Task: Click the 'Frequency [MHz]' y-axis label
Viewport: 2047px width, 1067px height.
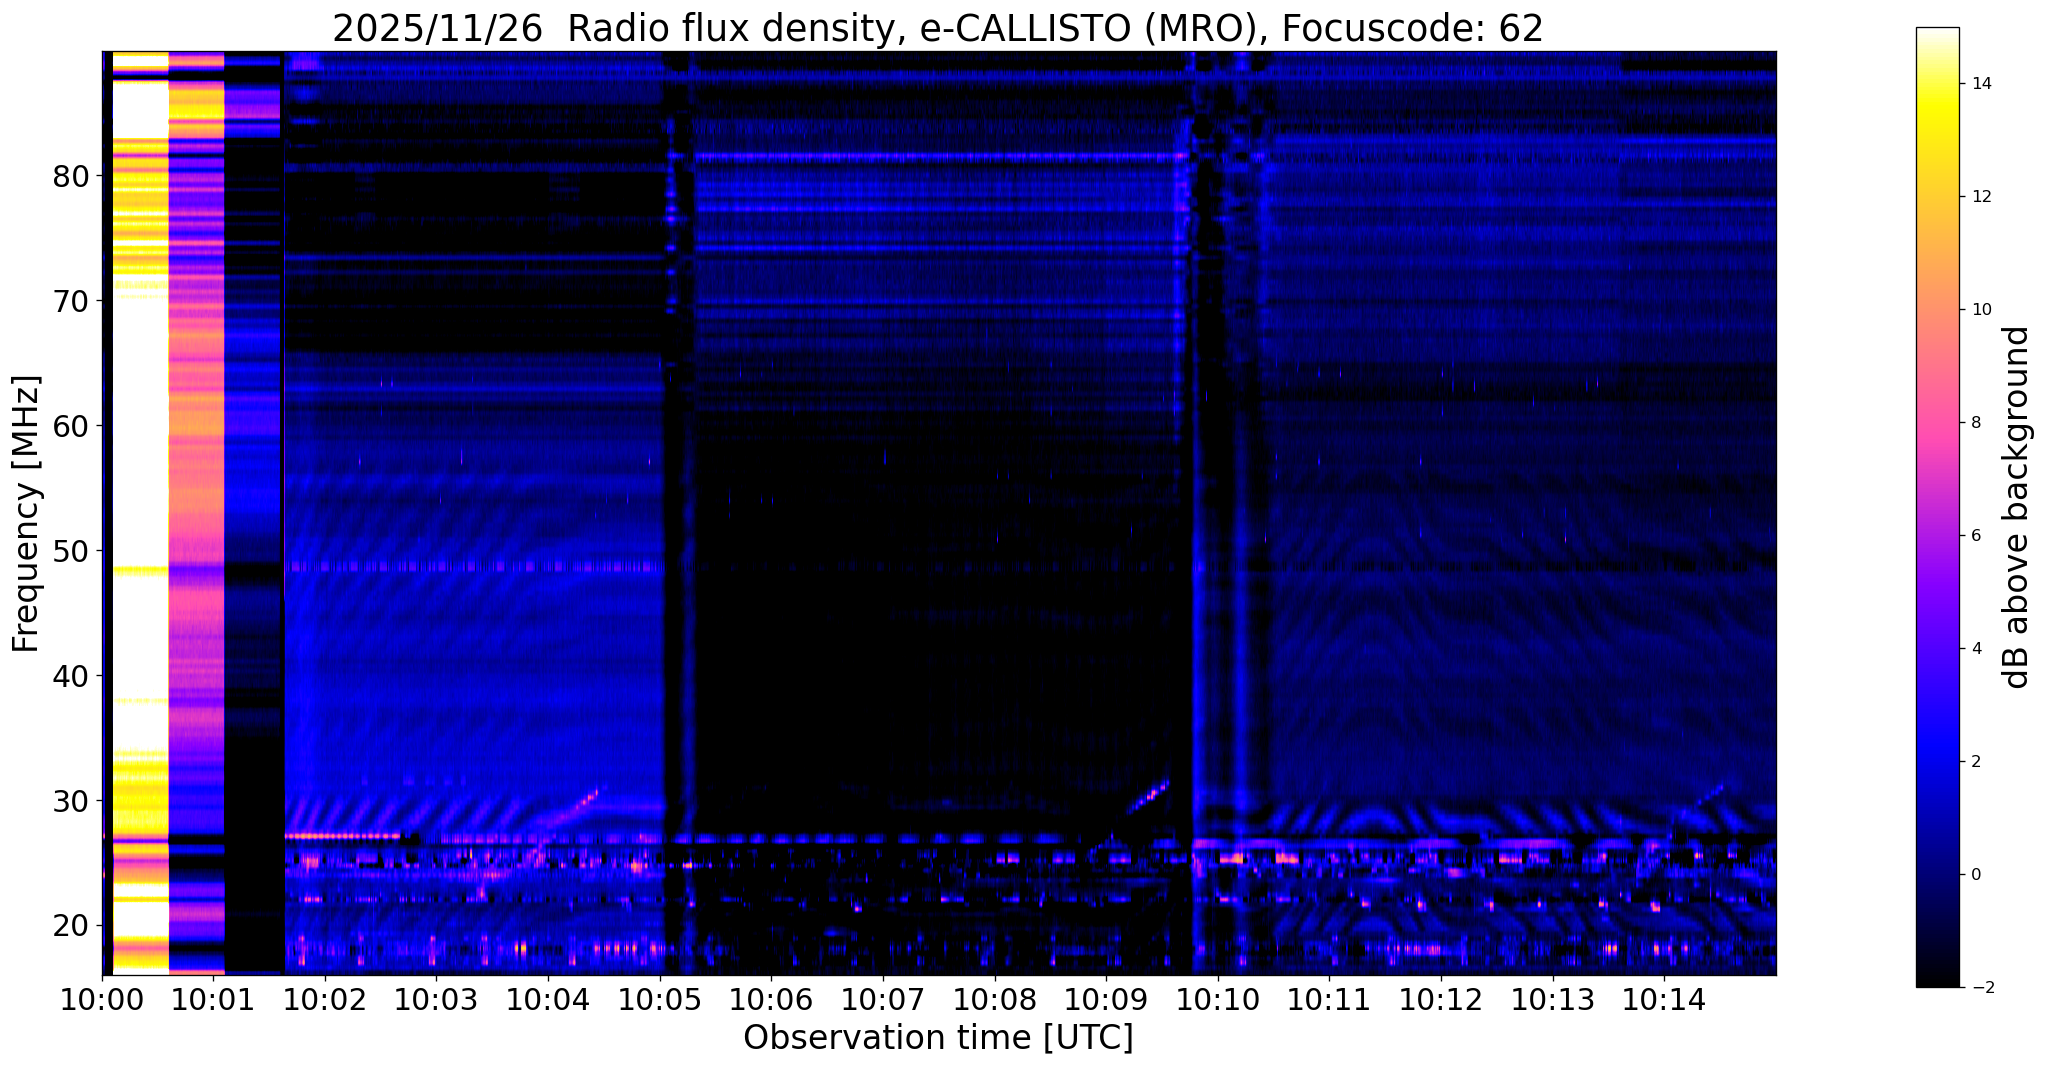Action: tap(27, 514)
